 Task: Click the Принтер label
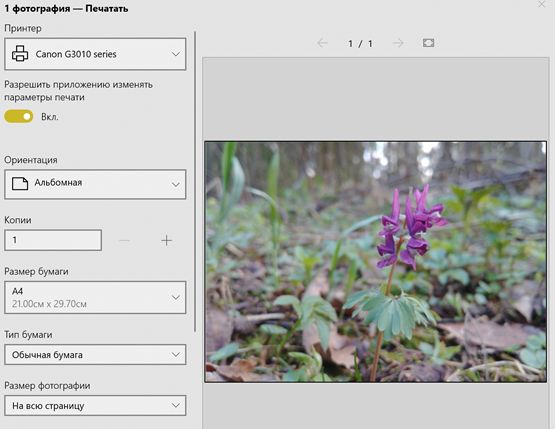pyautogui.click(x=23, y=28)
